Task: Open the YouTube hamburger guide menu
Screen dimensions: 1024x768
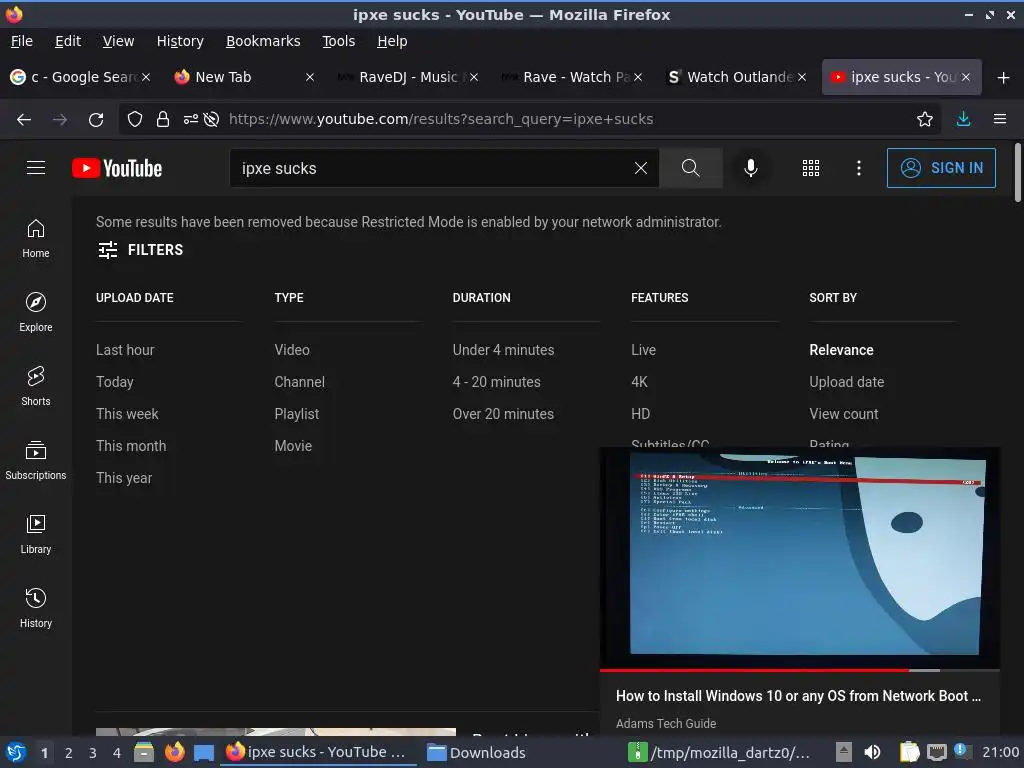Action: (x=36, y=168)
